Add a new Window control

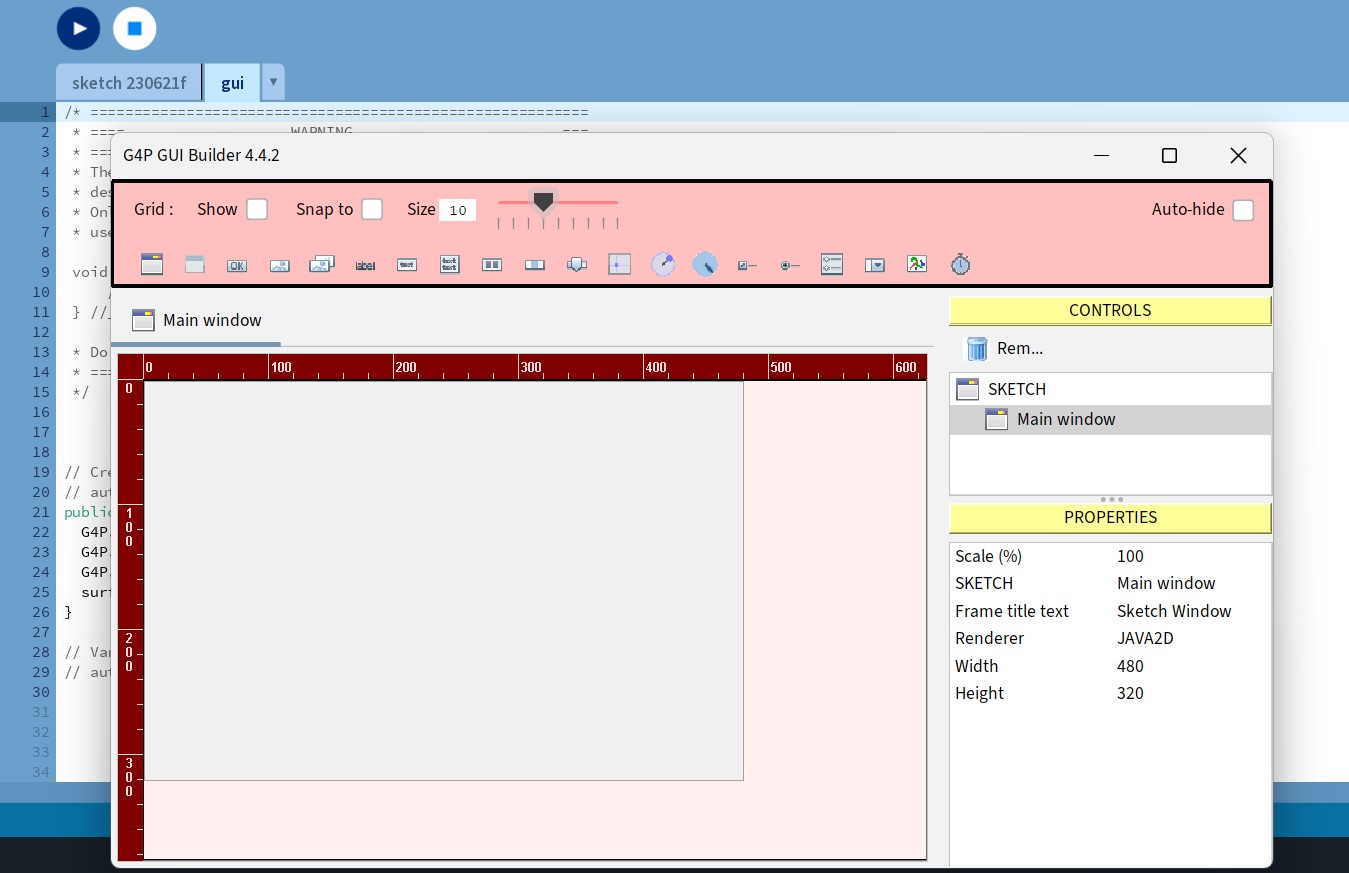pyautogui.click(x=152, y=264)
